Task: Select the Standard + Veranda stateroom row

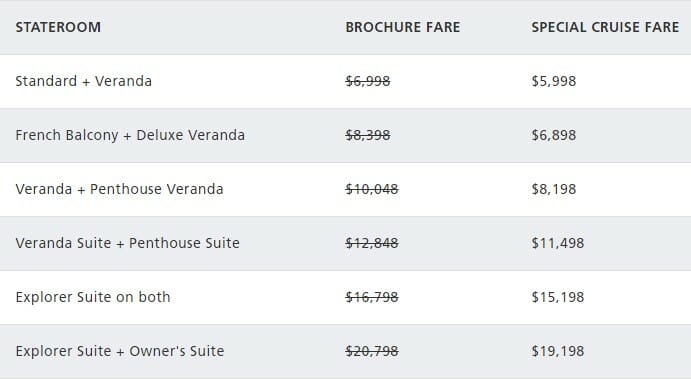Action: pos(346,82)
